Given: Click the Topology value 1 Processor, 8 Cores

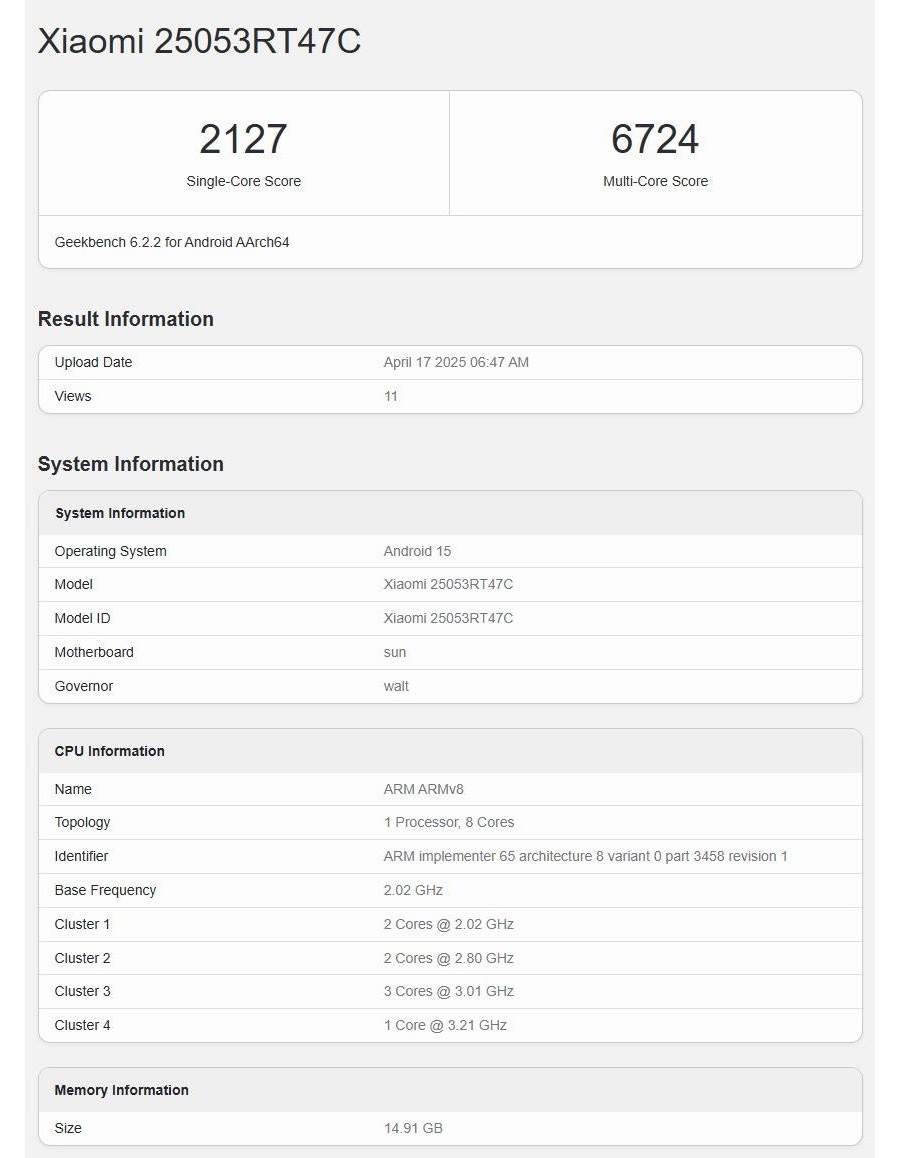Looking at the screenshot, I should click(449, 822).
